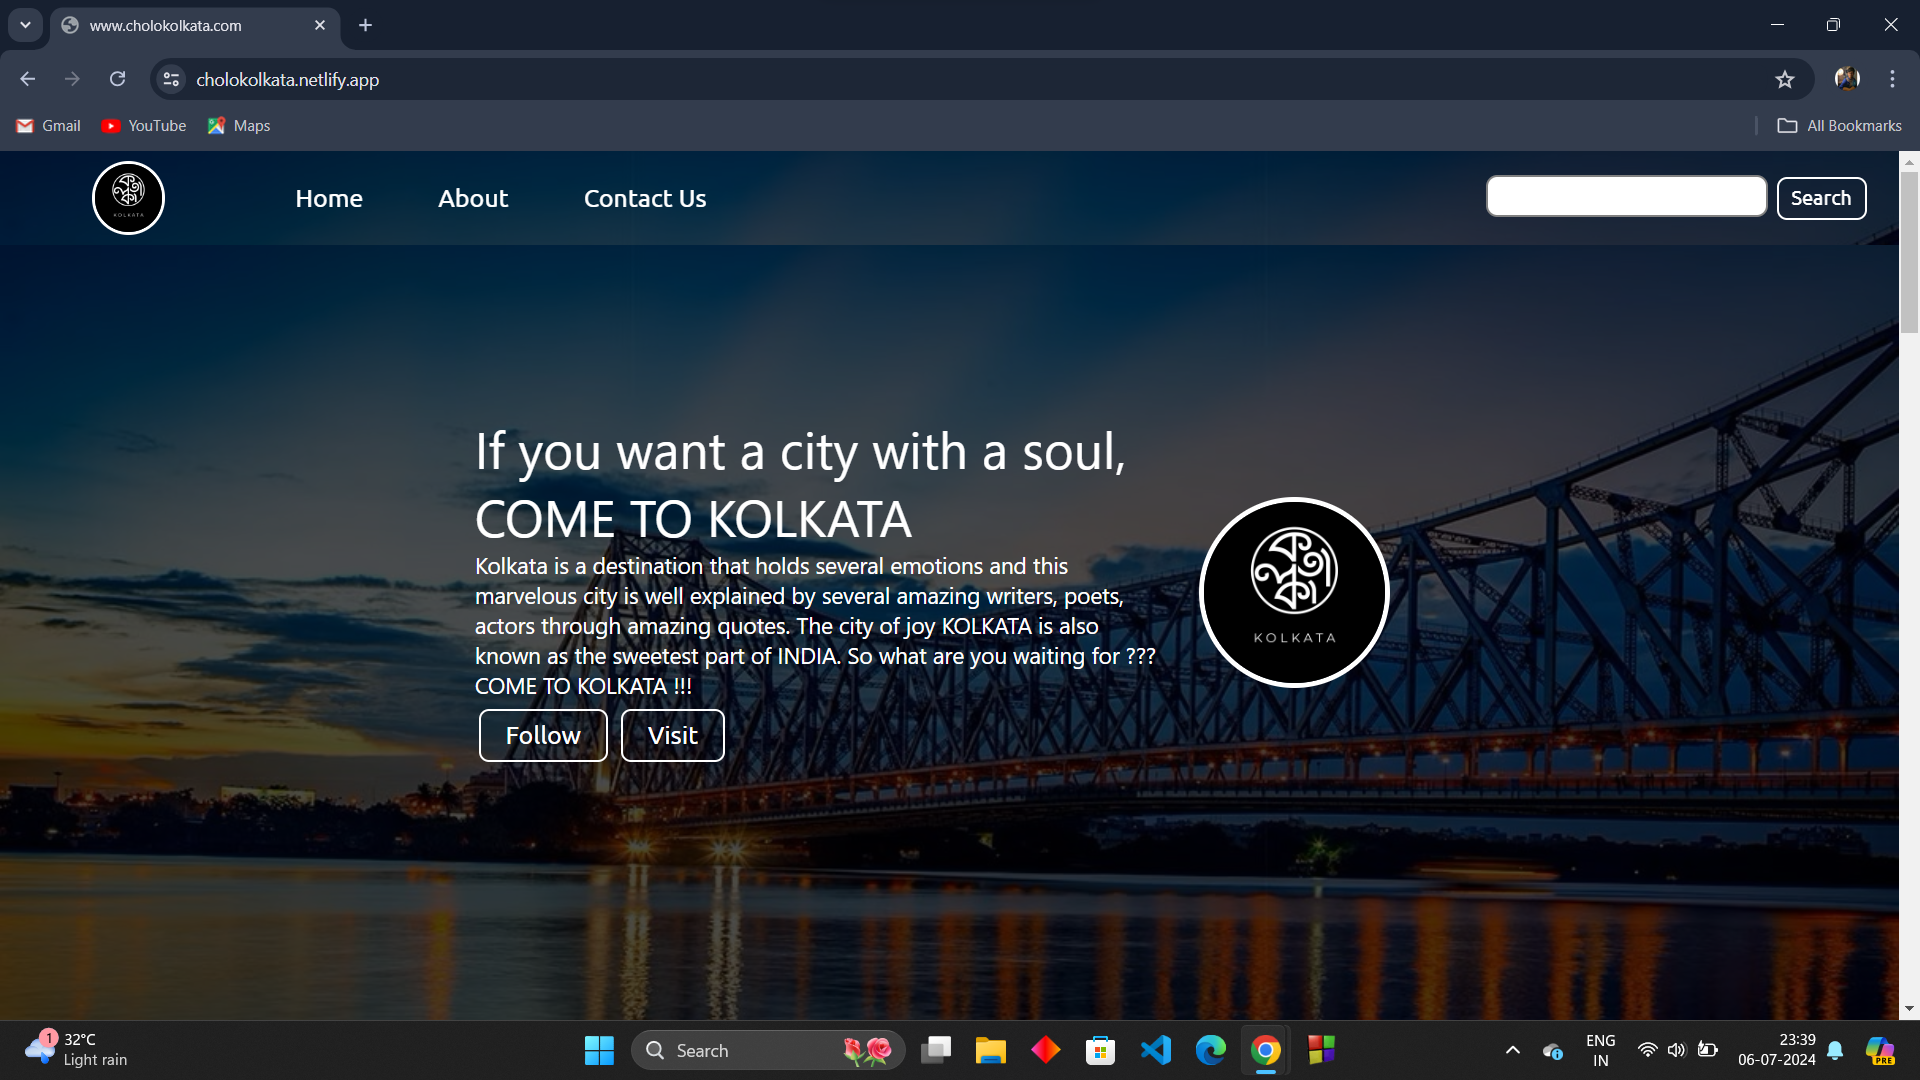Open All Bookmarks
Image resolution: width=1920 pixels, height=1080 pixels.
pyautogui.click(x=1840, y=125)
